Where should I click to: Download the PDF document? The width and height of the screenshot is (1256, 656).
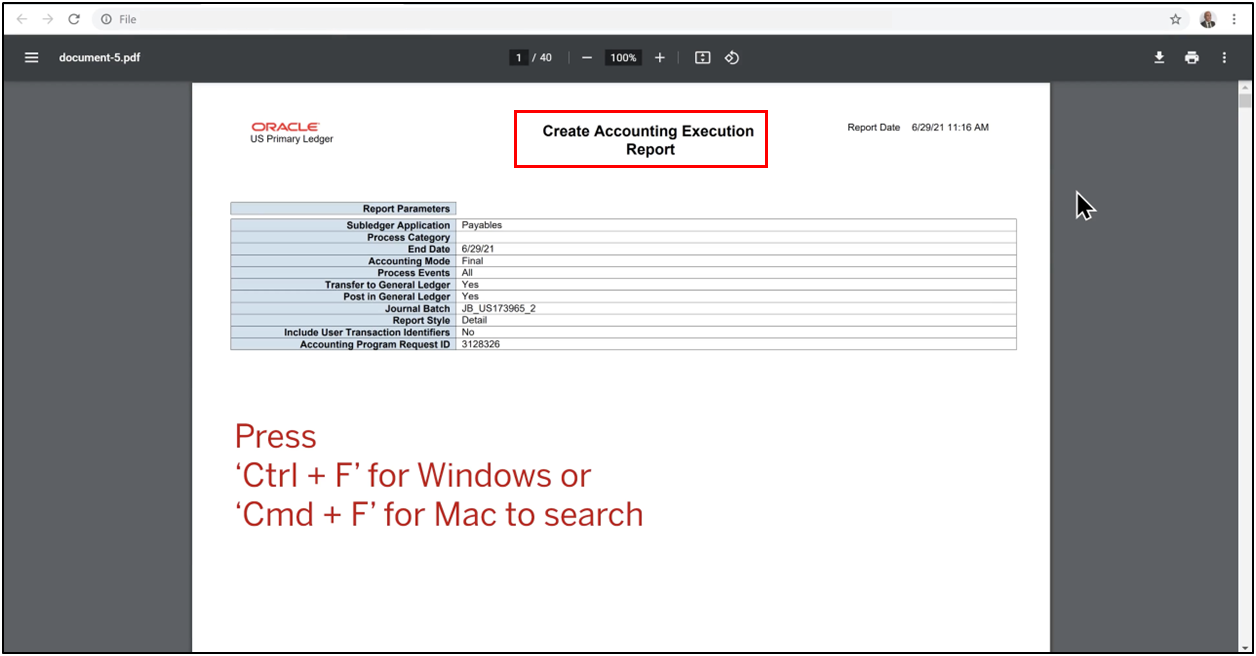tap(1159, 57)
